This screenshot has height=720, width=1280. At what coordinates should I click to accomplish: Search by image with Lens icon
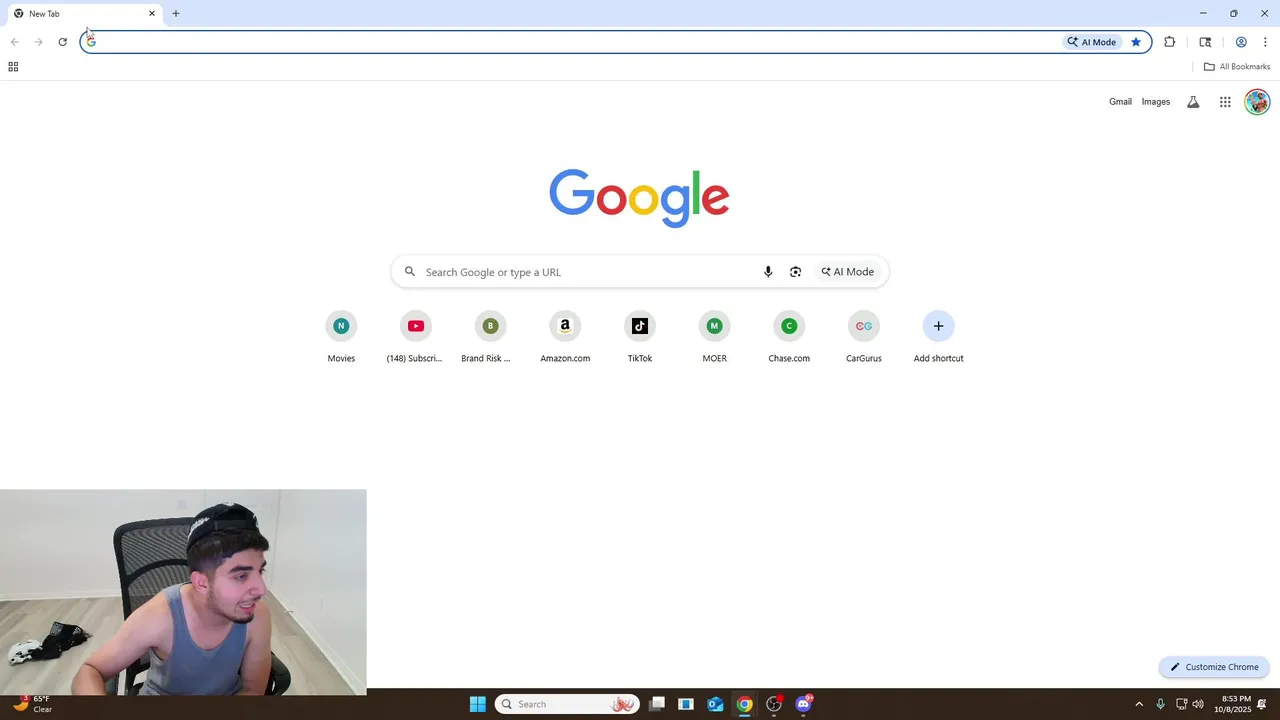point(795,272)
